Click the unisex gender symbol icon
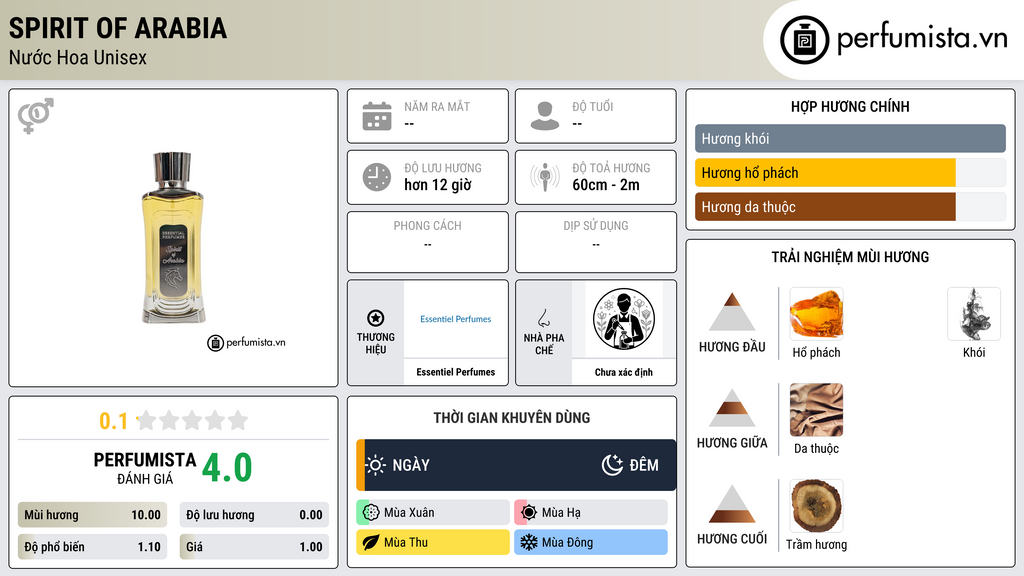The width and height of the screenshot is (1024, 576). (35, 116)
